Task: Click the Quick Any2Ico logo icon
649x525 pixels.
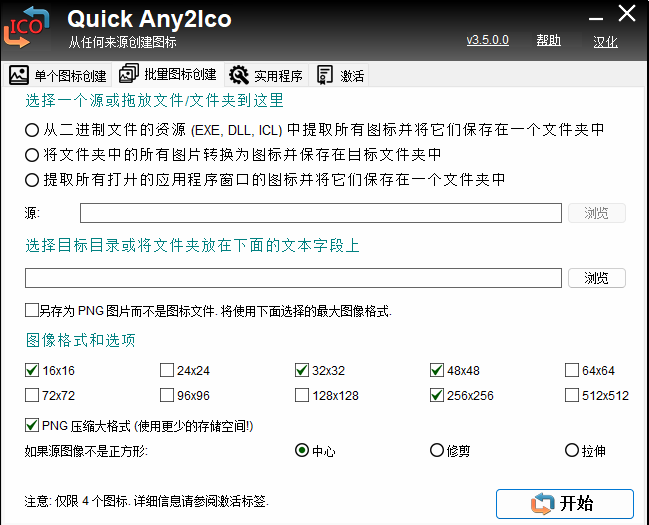Action: tap(26, 28)
